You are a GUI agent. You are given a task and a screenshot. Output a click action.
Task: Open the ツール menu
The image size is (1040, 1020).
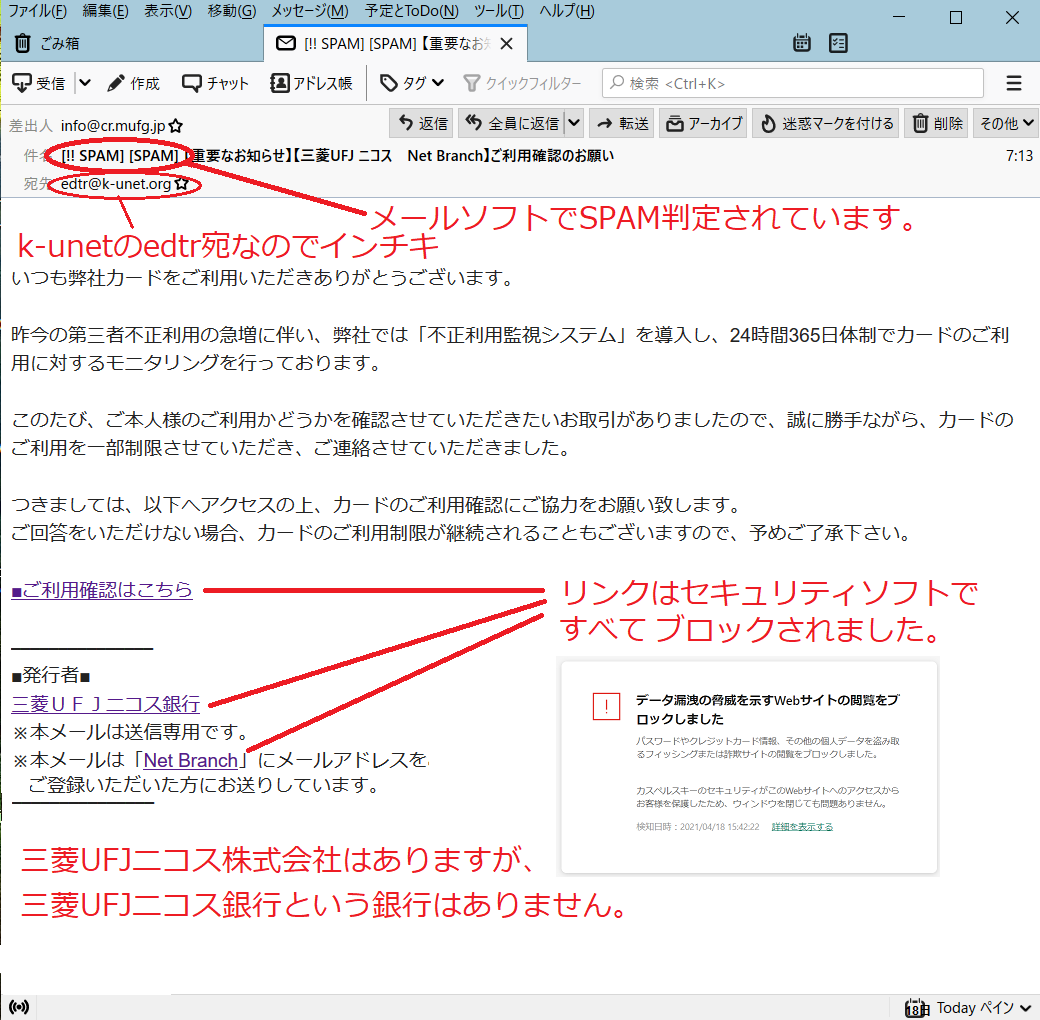tap(499, 11)
